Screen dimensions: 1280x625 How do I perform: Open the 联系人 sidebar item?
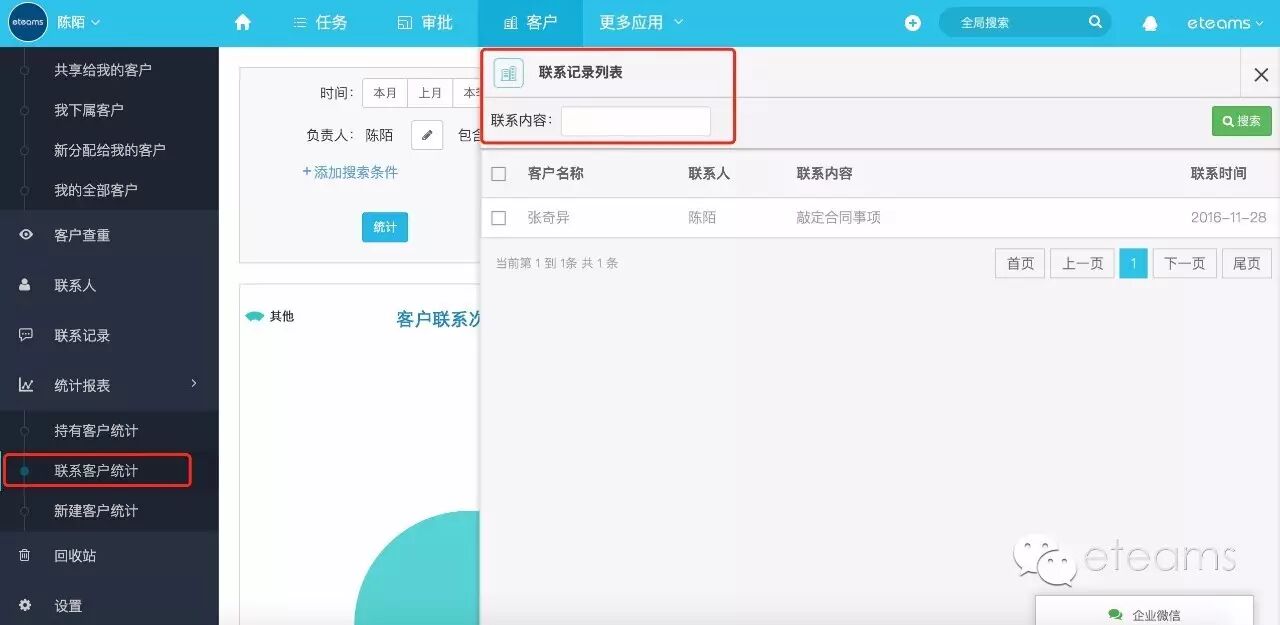pyautogui.click(x=75, y=285)
